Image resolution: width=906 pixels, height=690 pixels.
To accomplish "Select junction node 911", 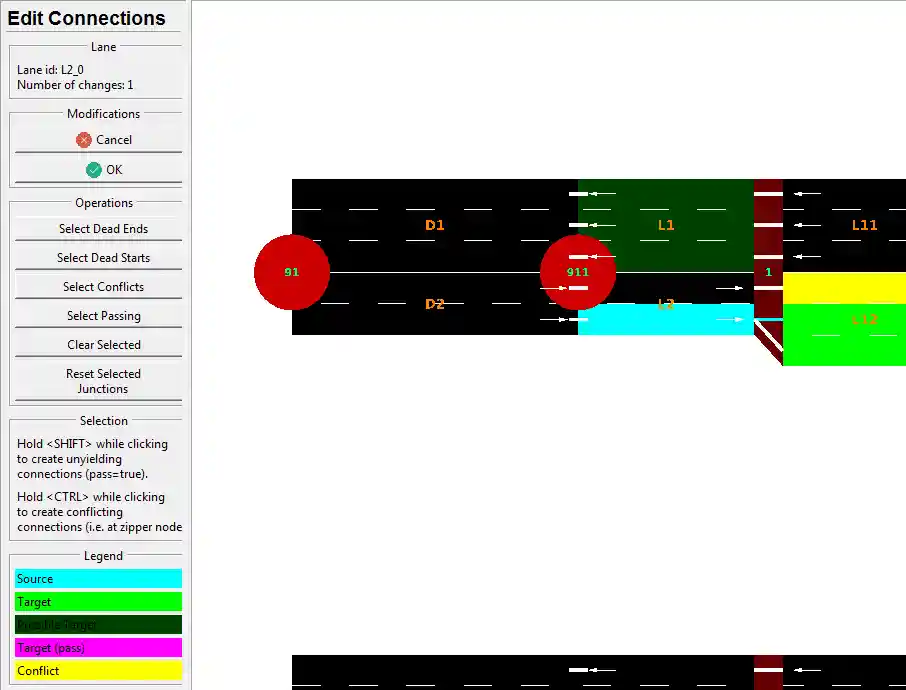I will pyautogui.click(x=578, y=272).
